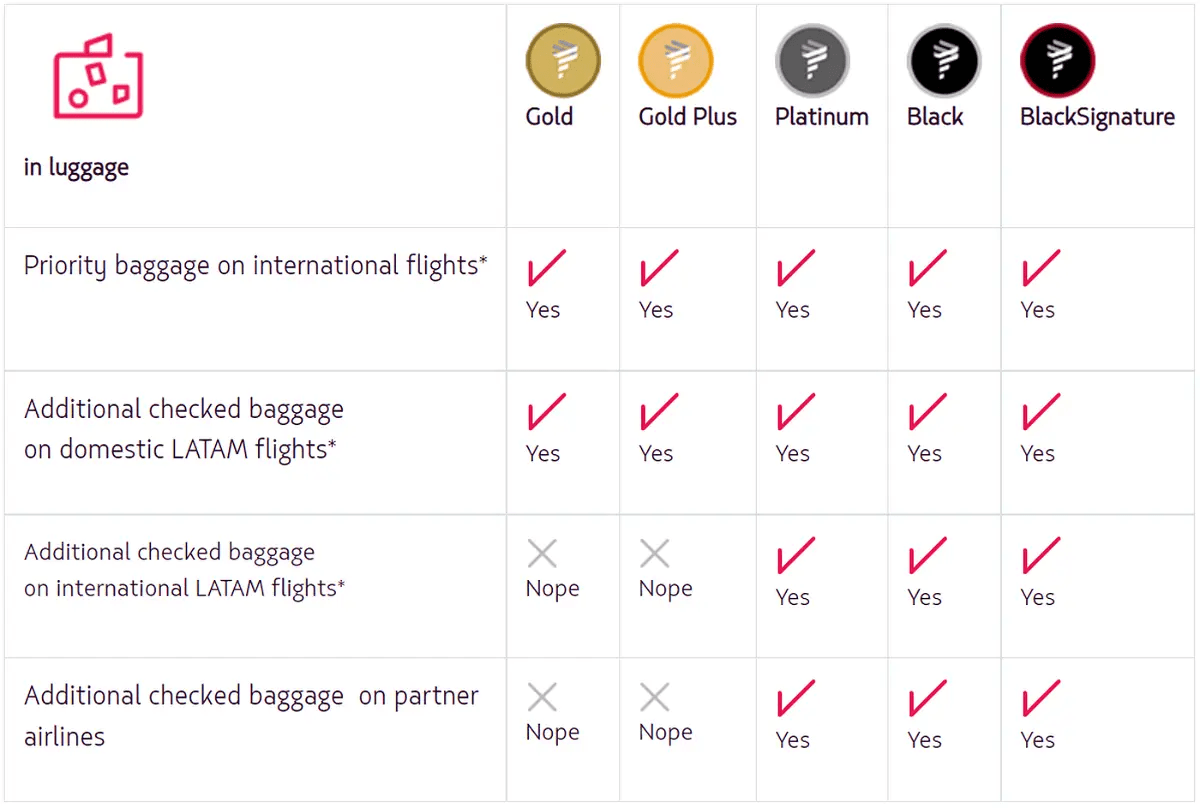Select 'Additional checked baggage on domestic LATAM flights' text
Viewport: 1200px width, 808px height.
[183, 429]
